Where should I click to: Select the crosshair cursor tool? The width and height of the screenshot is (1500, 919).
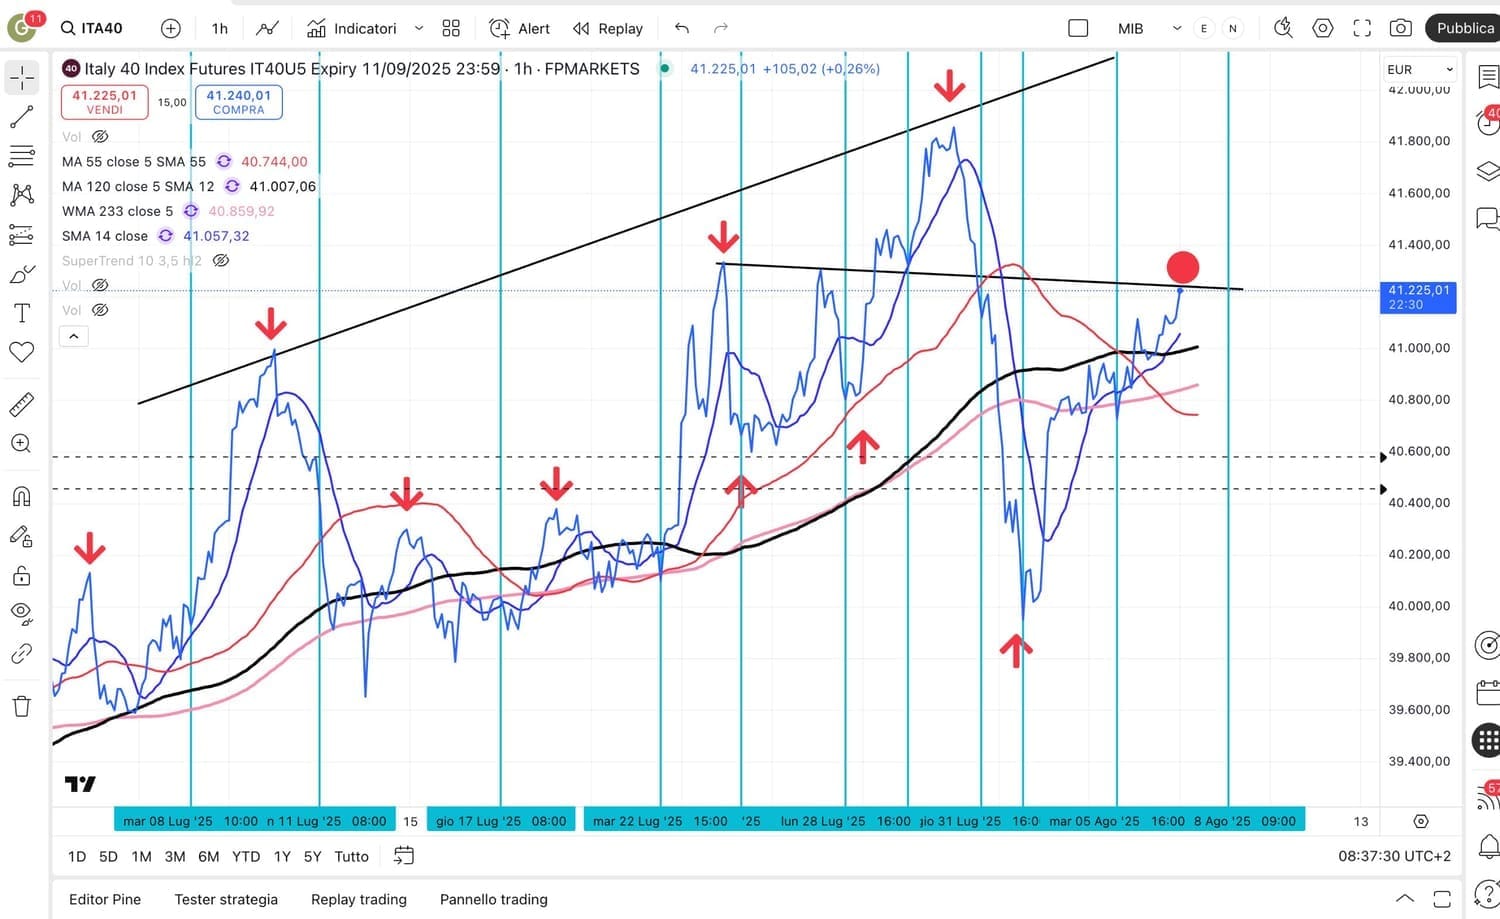point(22,78)
